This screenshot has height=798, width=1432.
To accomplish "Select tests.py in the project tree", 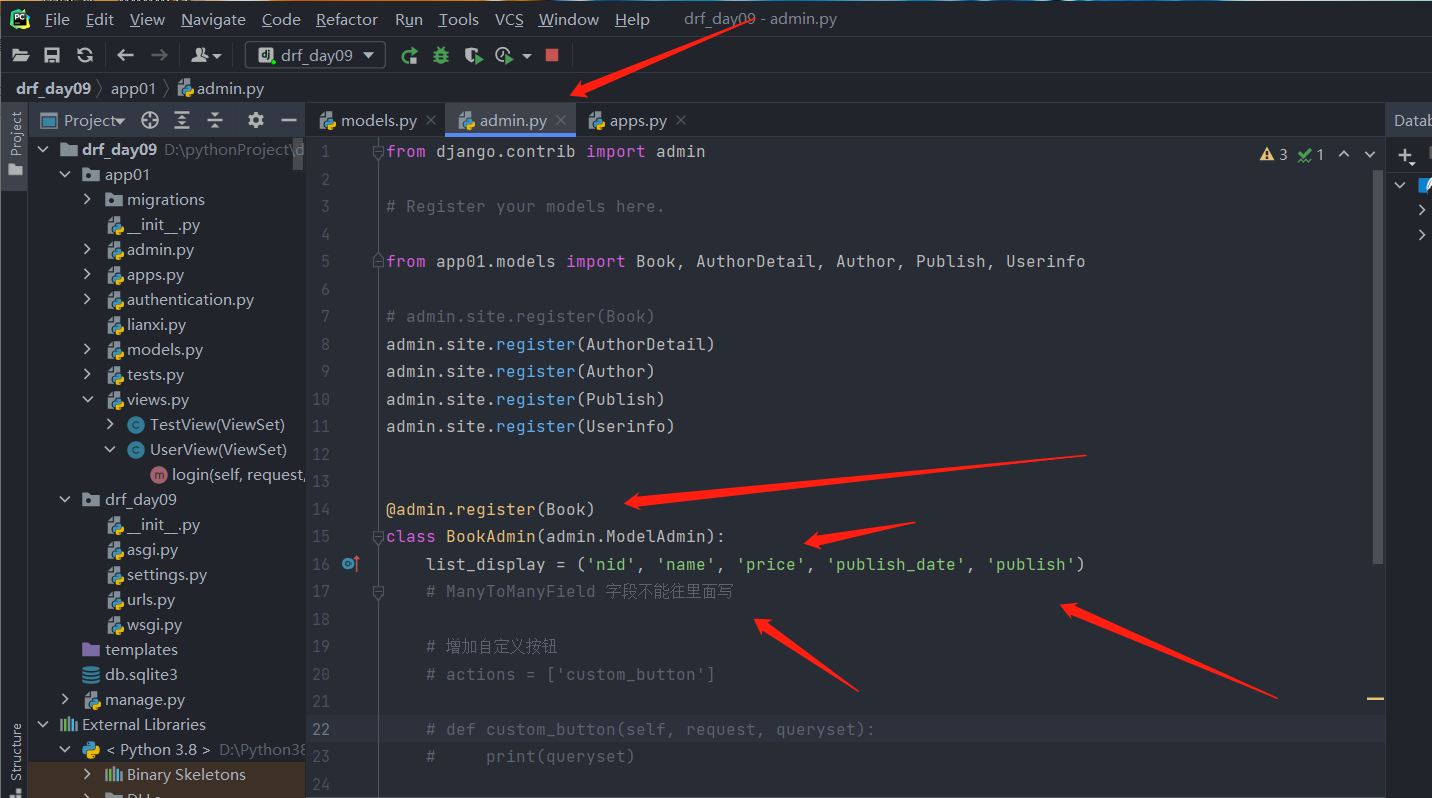I will 145,375.
